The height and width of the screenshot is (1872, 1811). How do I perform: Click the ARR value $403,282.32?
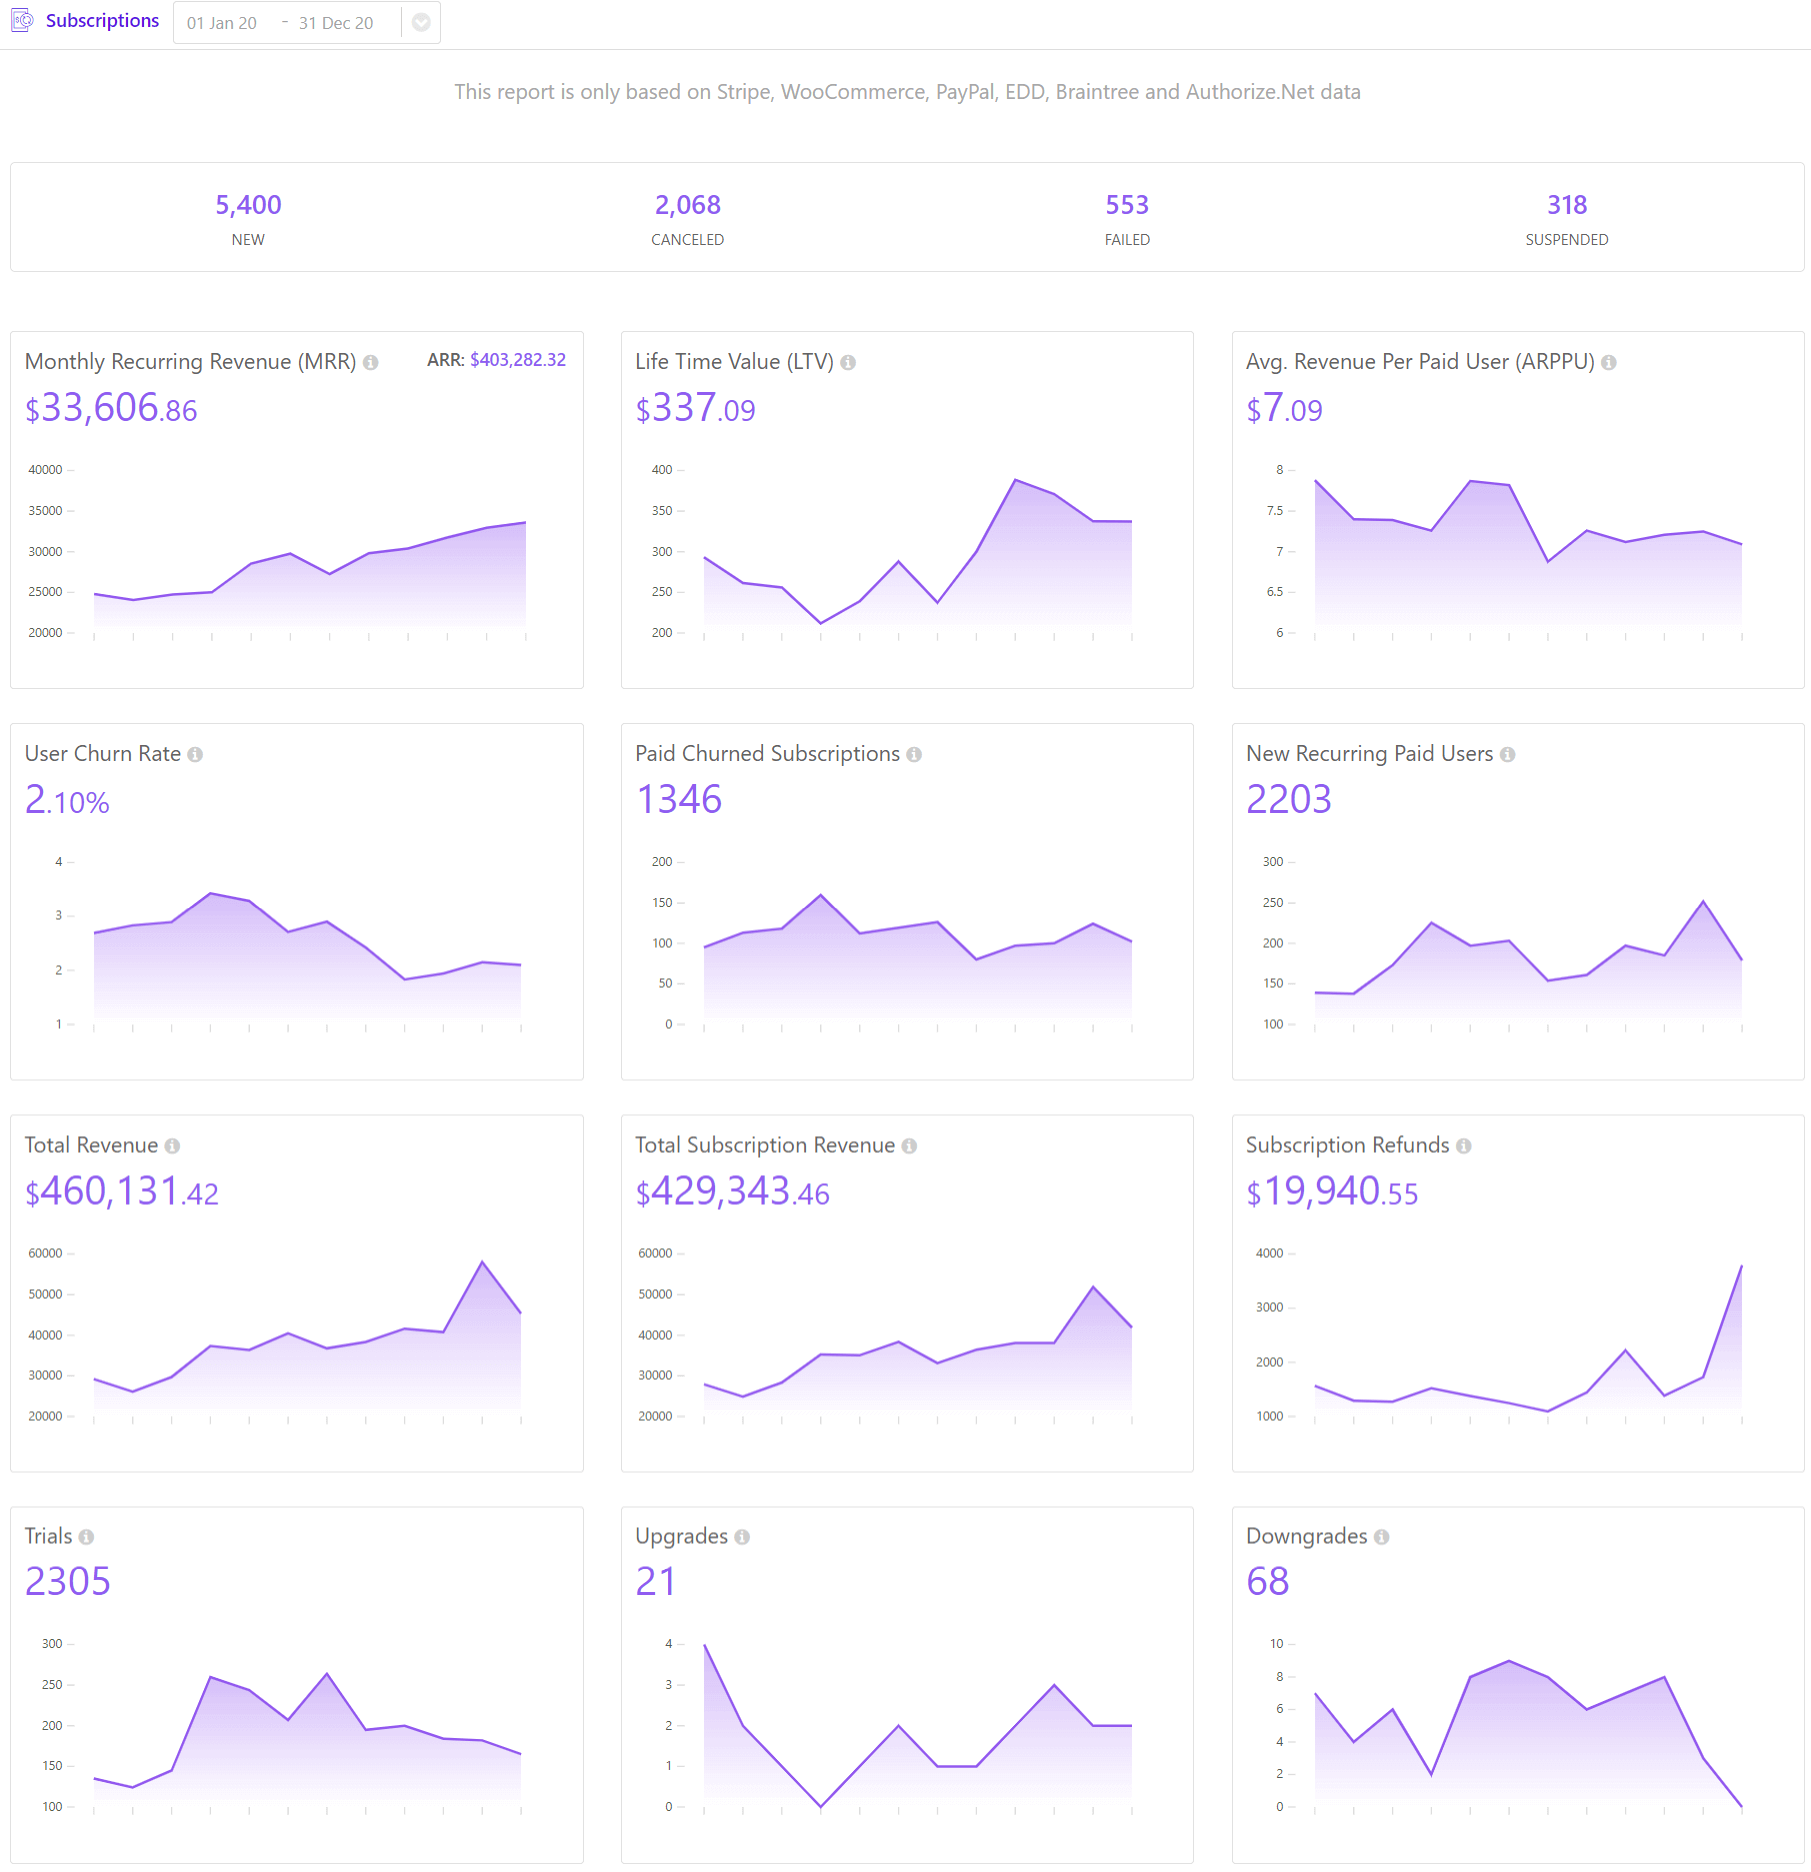pos(518,359)
